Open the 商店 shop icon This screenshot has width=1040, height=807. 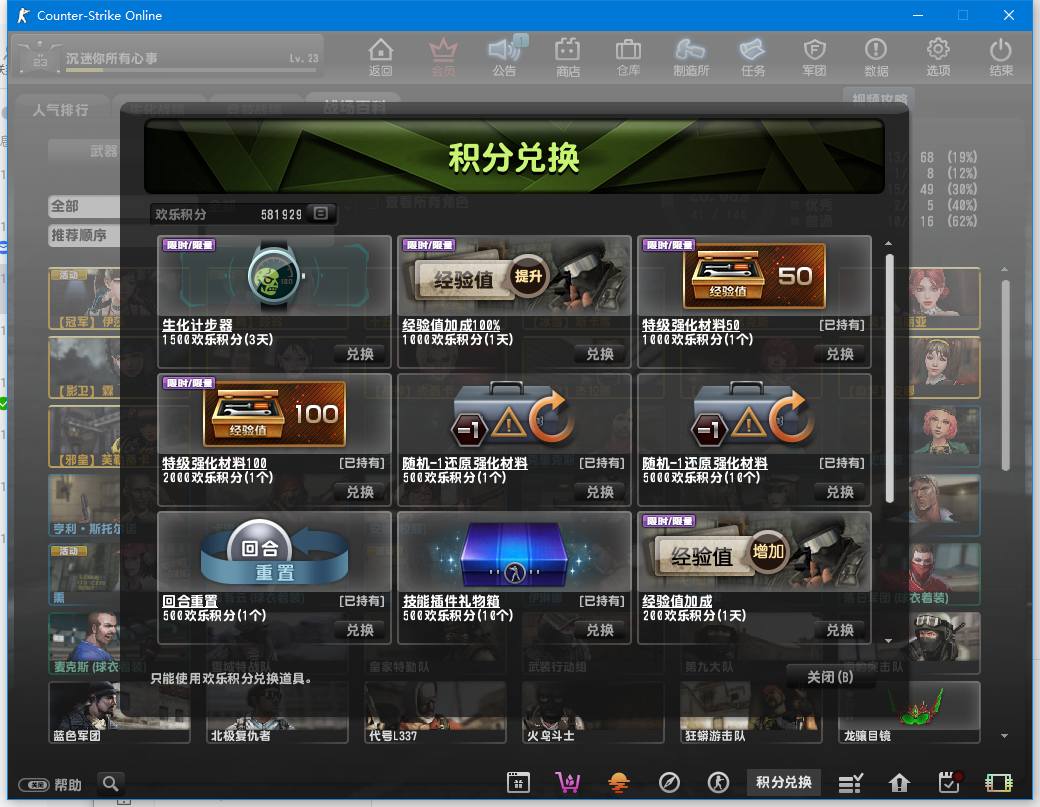(567, 56)
